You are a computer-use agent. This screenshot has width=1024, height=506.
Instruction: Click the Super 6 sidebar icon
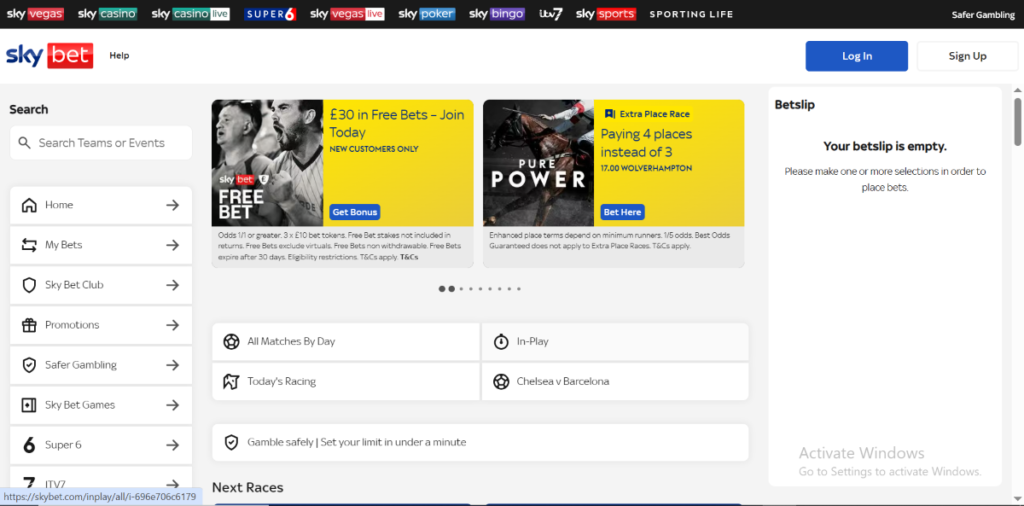(29, 445)
